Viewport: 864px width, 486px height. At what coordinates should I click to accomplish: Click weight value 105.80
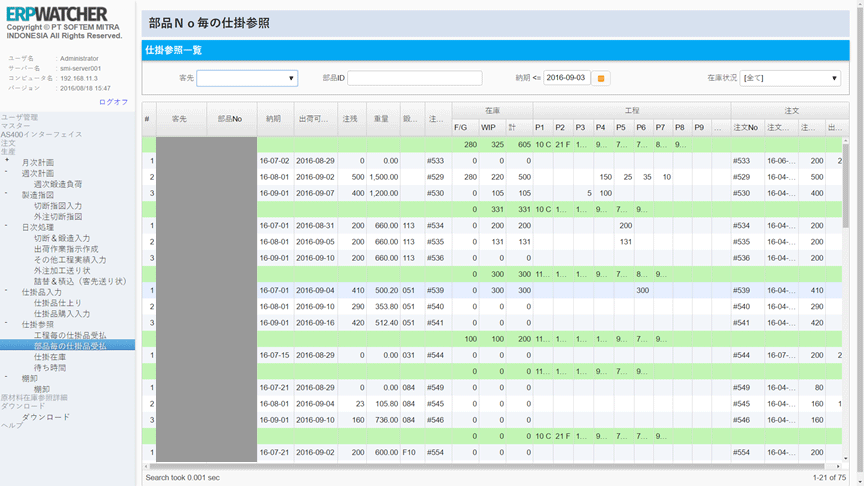point(387,404)
